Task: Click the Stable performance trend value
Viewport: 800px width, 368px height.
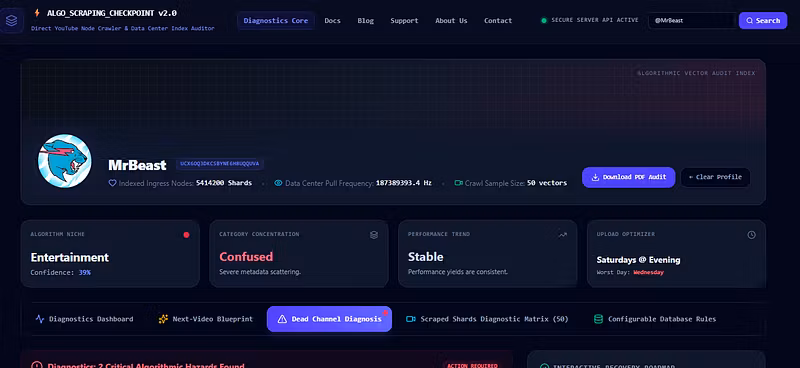Action: [426, 257]
